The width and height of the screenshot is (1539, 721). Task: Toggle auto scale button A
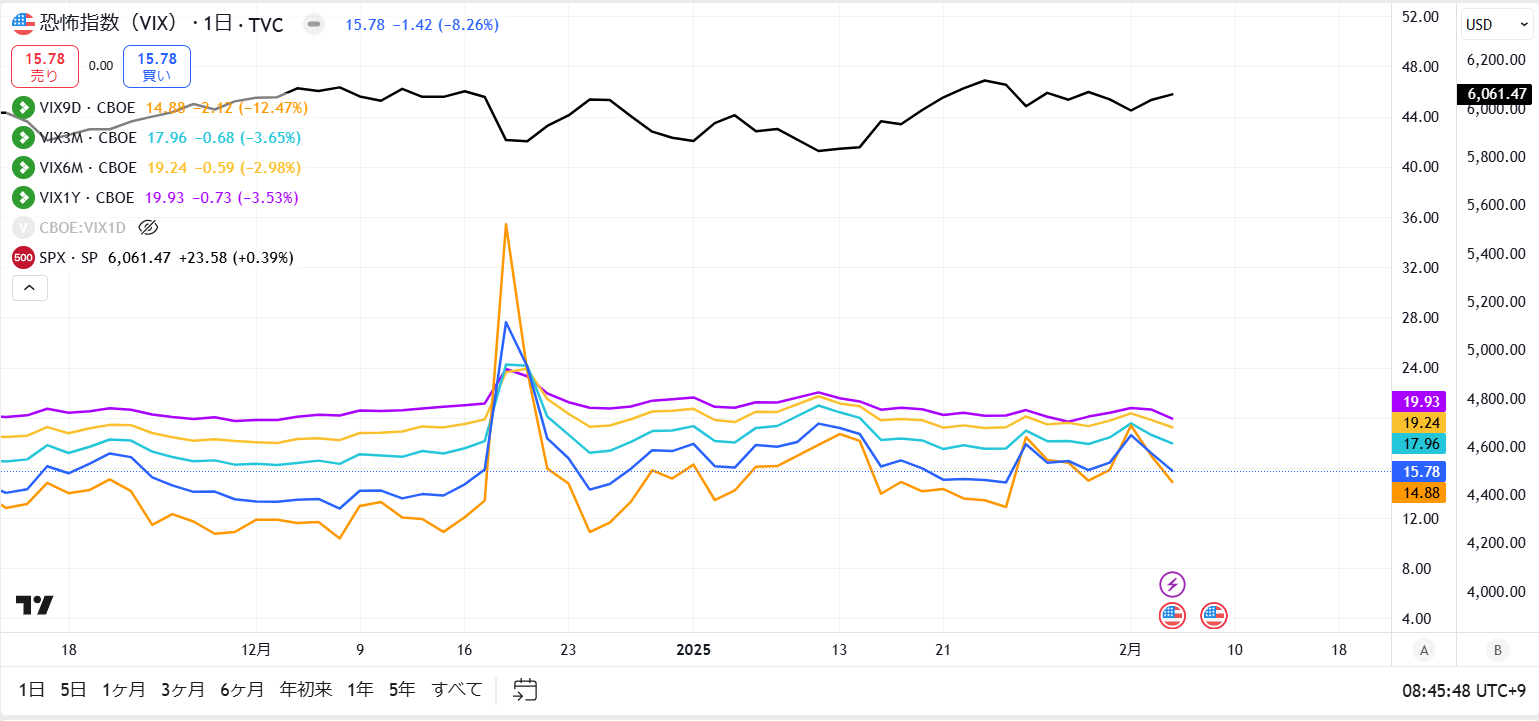1424,650
